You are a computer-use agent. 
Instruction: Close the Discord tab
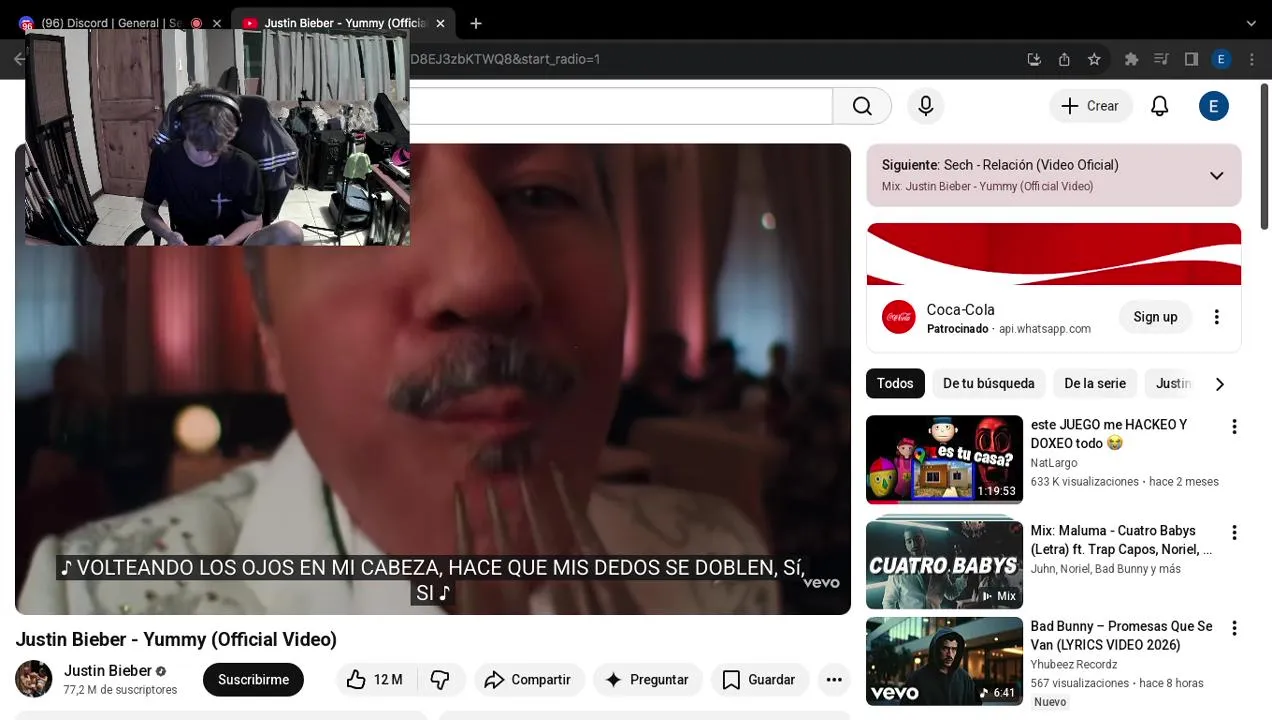coord(216,23)
